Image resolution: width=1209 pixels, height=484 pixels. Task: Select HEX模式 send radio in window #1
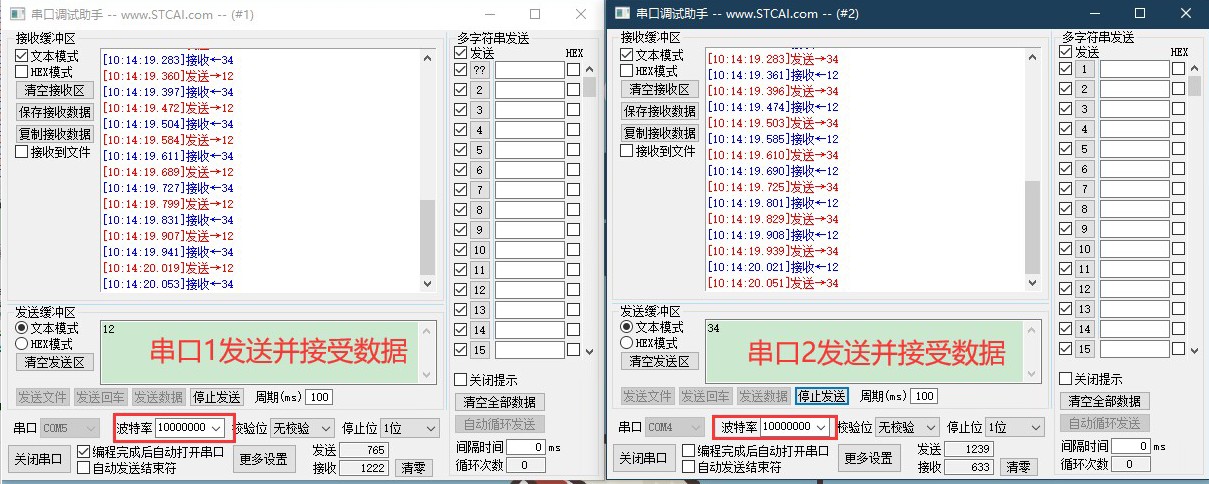(x=22, y=344)
